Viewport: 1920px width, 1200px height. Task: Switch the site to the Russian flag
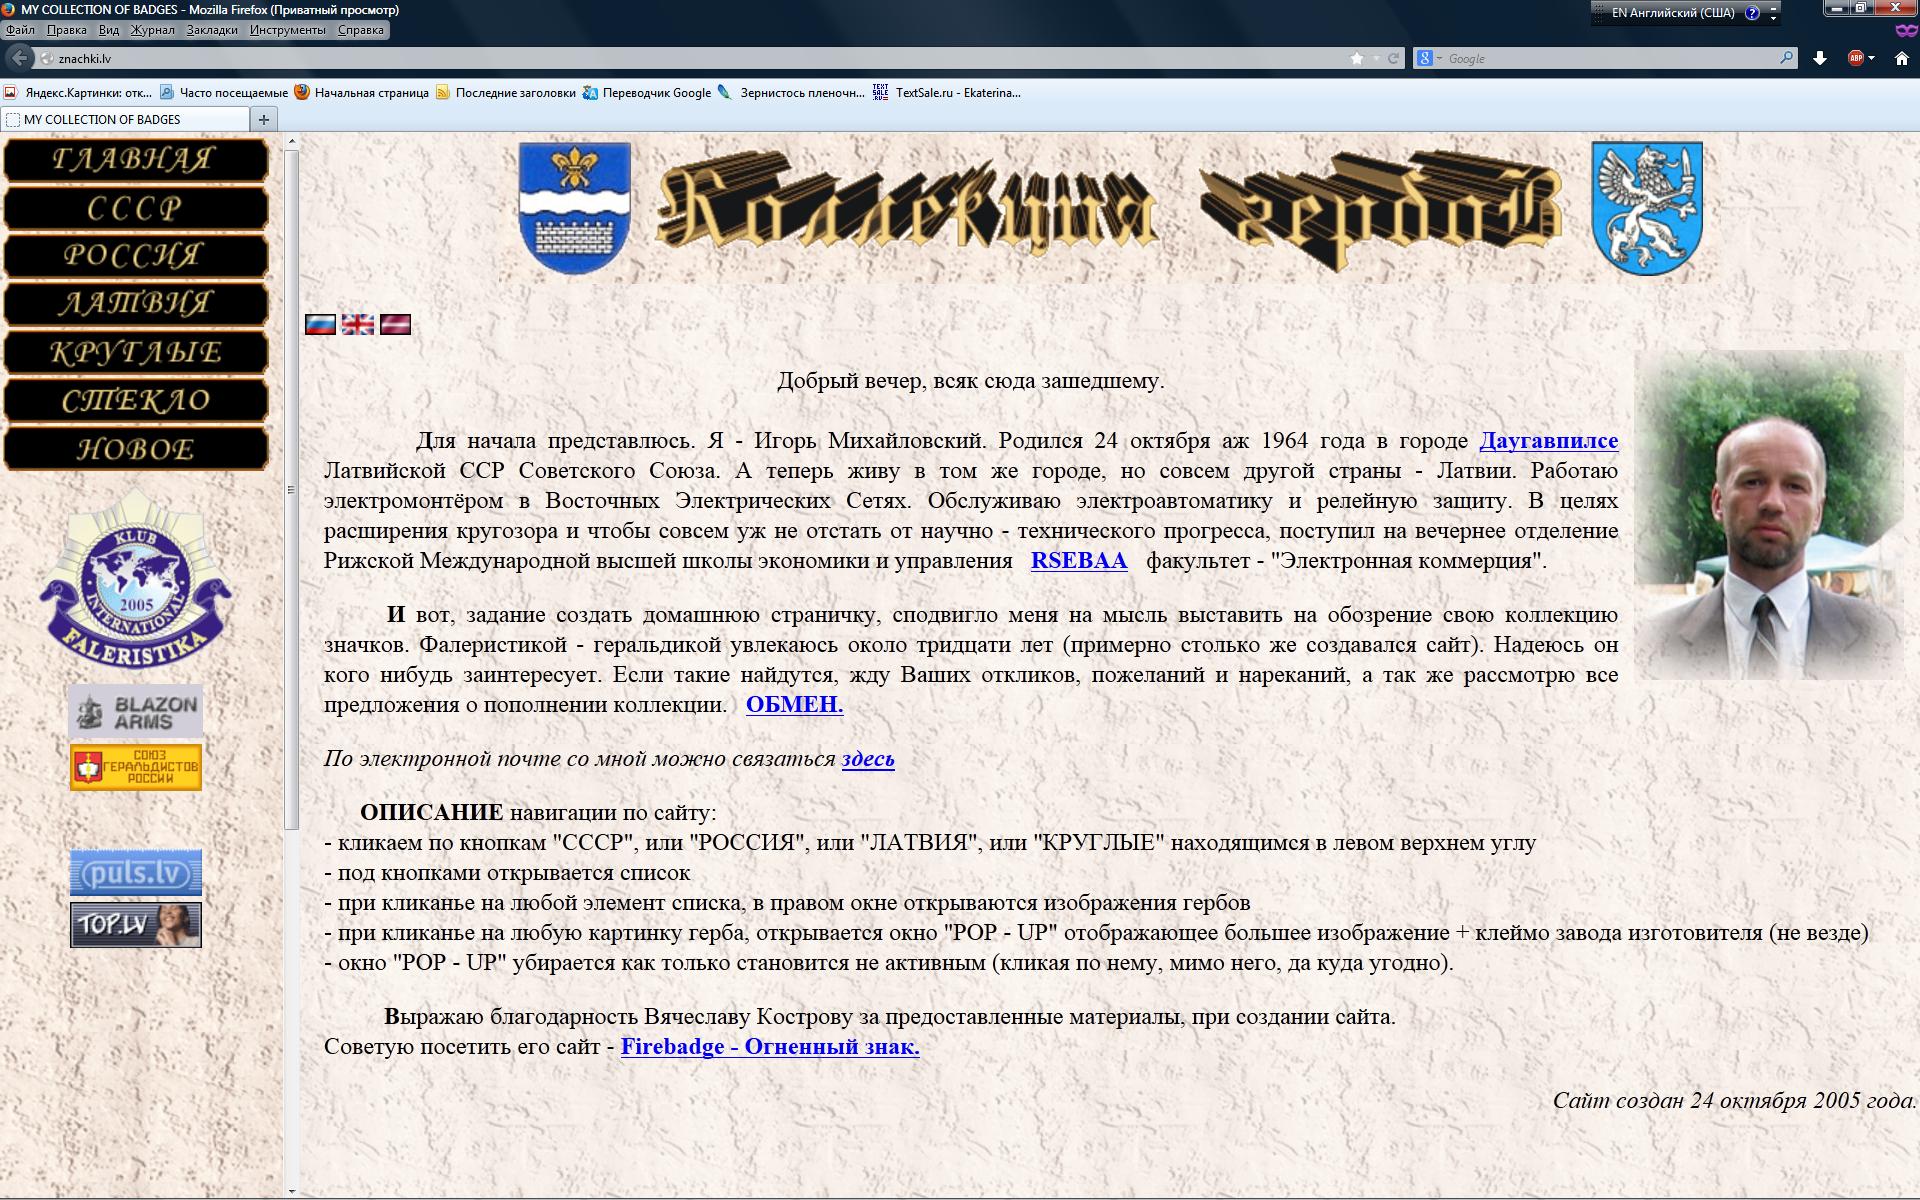click(x=320, y=324)
